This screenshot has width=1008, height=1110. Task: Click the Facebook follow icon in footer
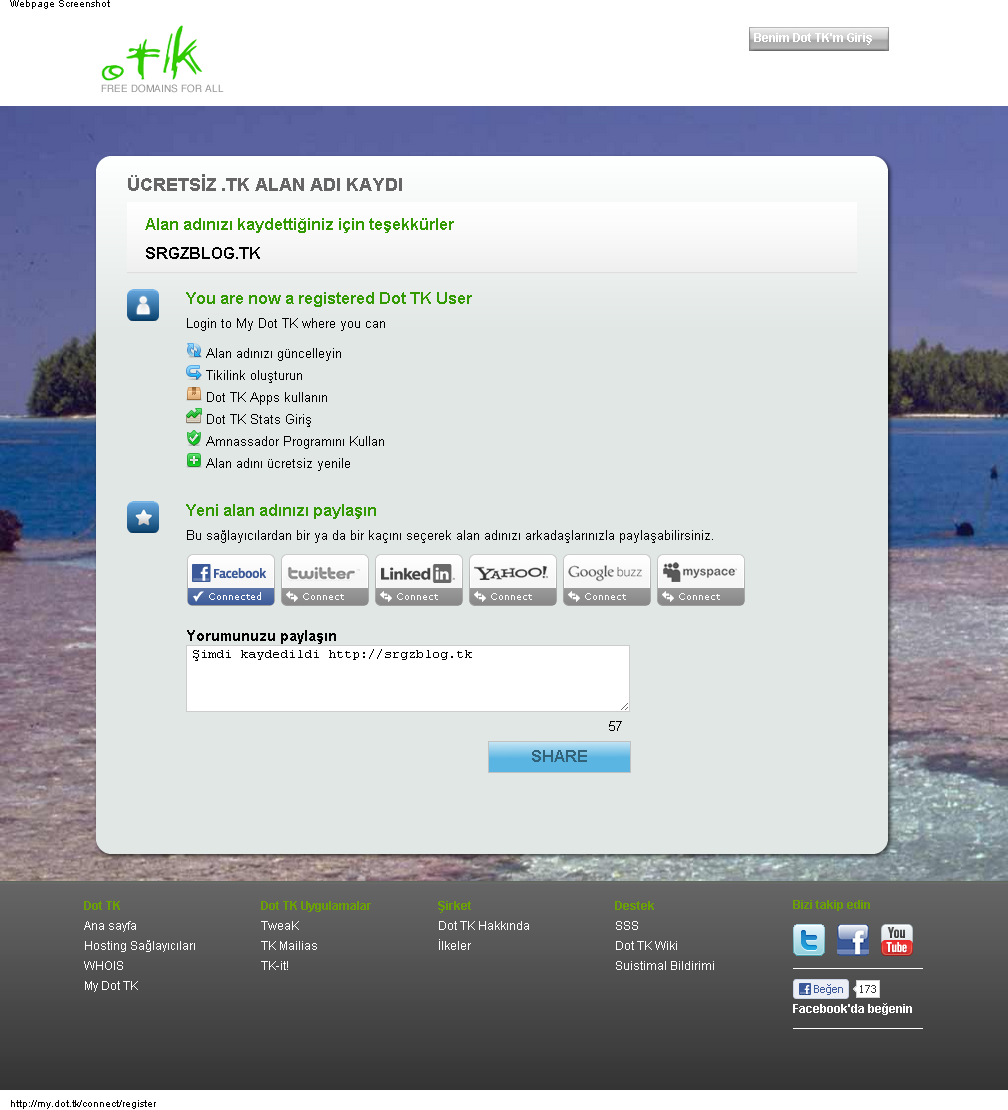853,940
